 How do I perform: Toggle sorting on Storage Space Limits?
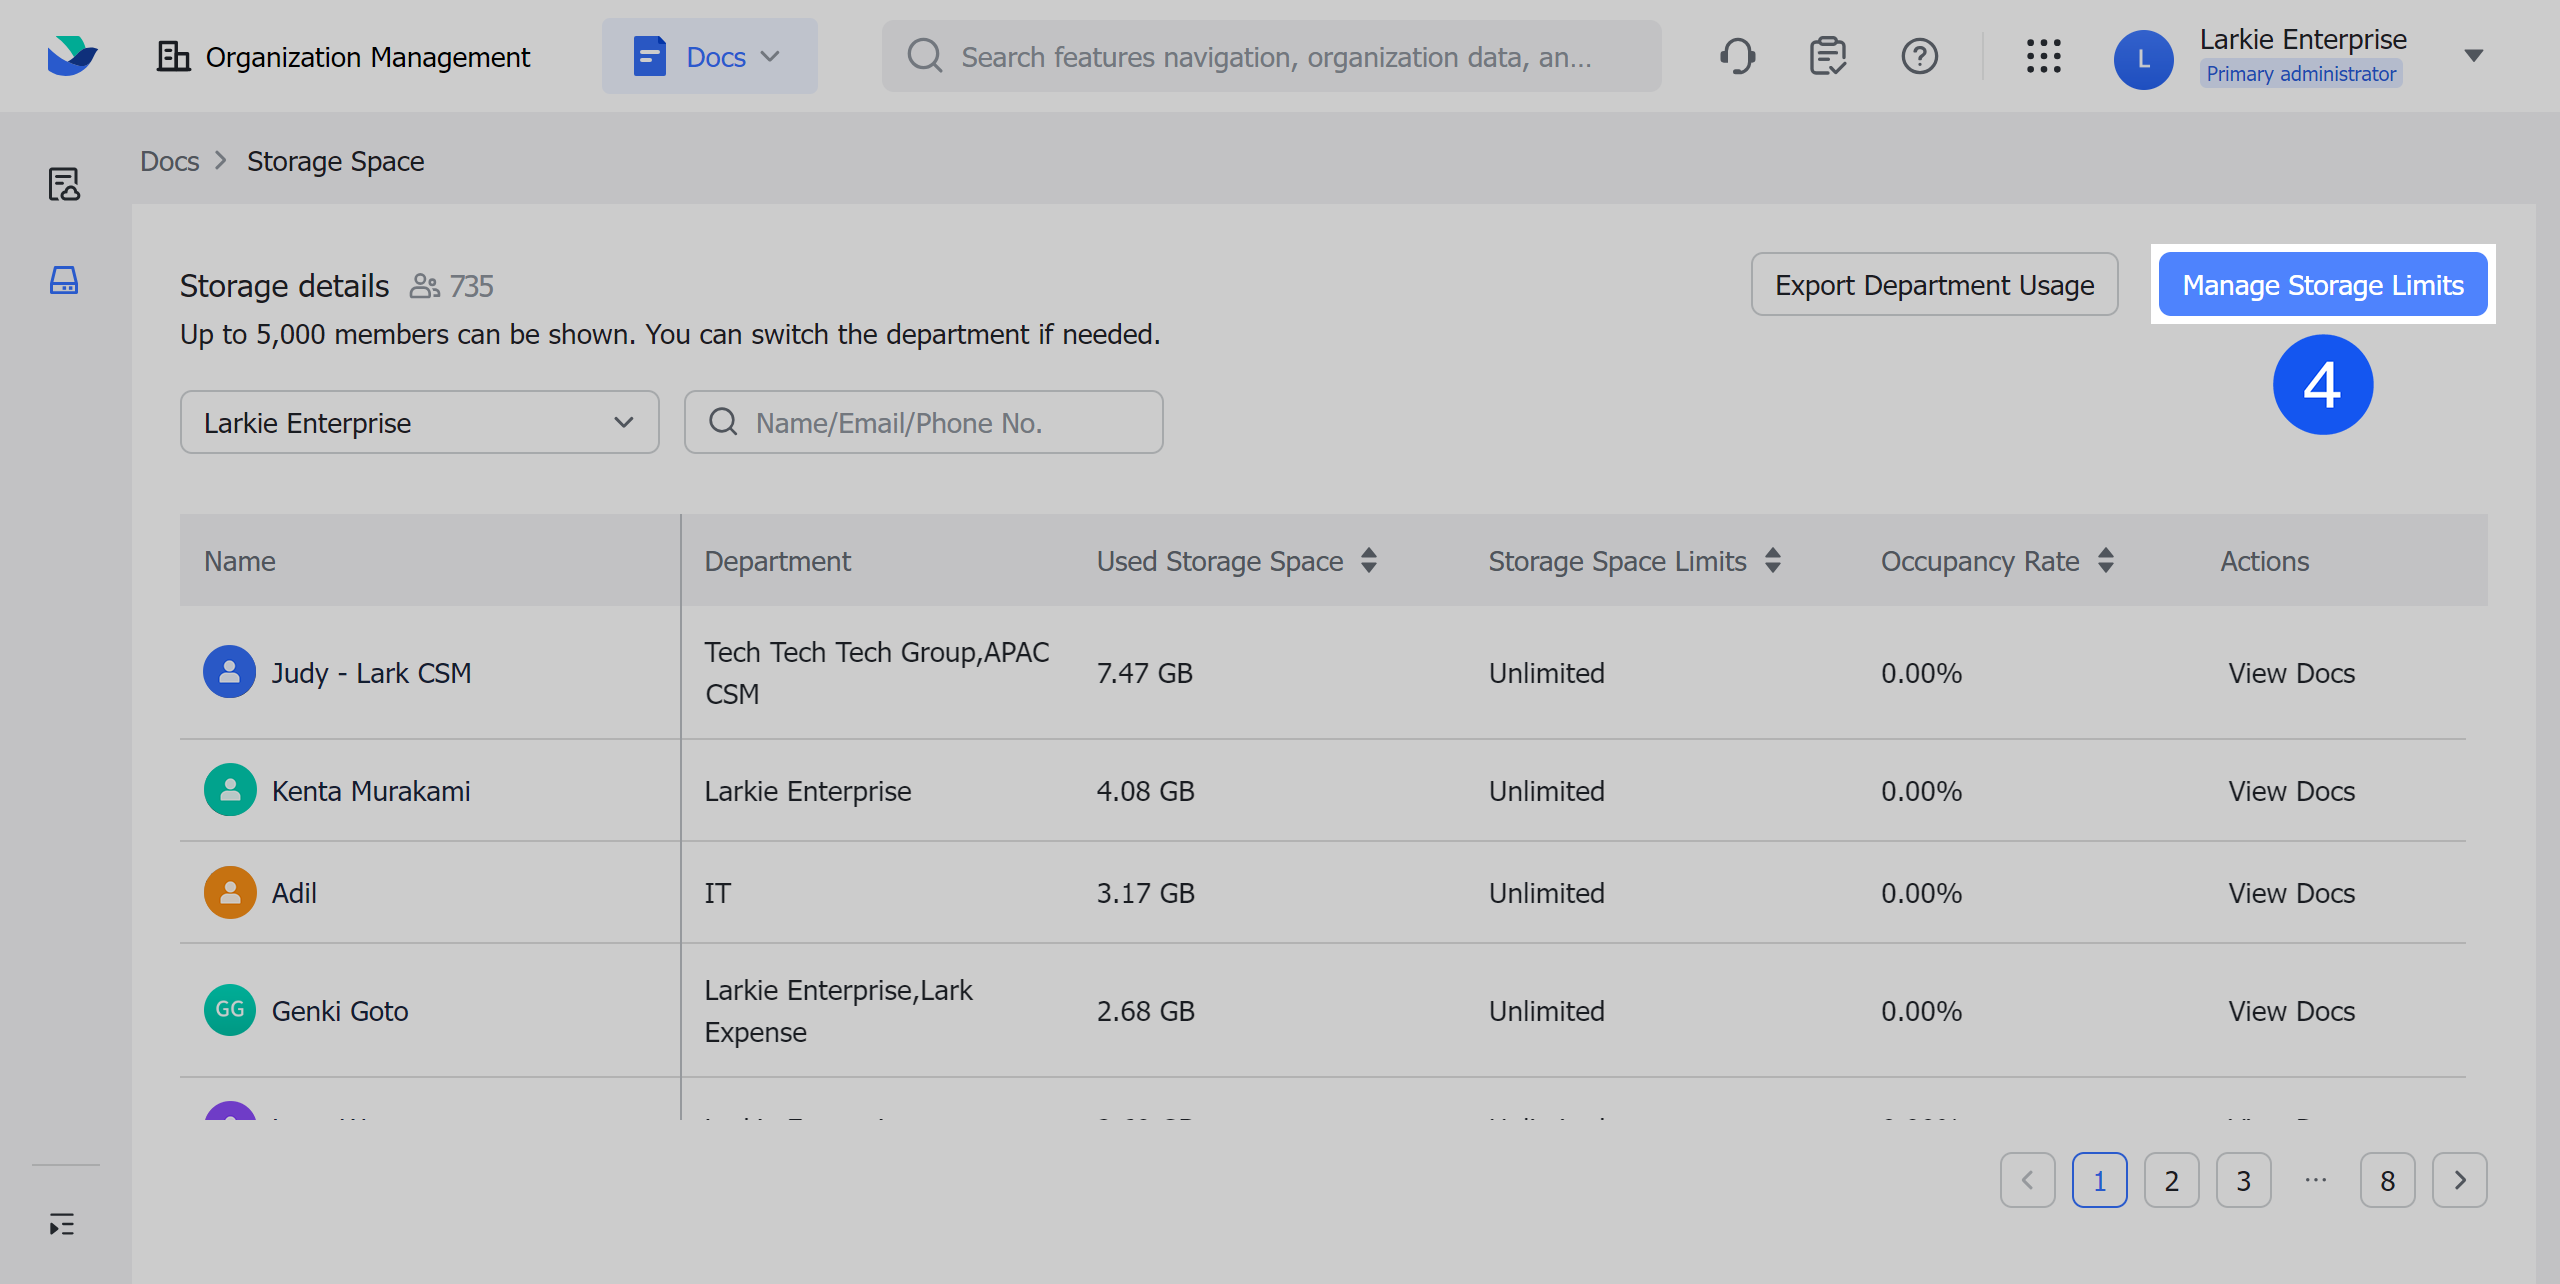(x=1772, y=561)
